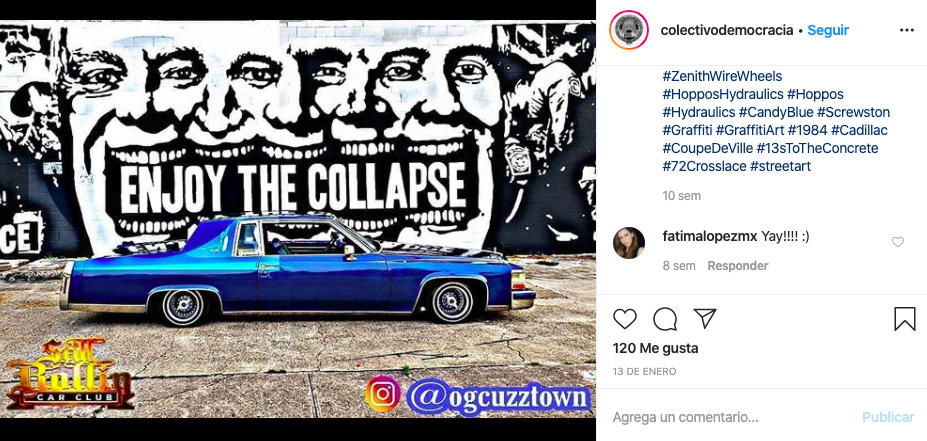Open fatimalopezmx's profile picture
Screen dimensions: 927x441
[629, 243]
